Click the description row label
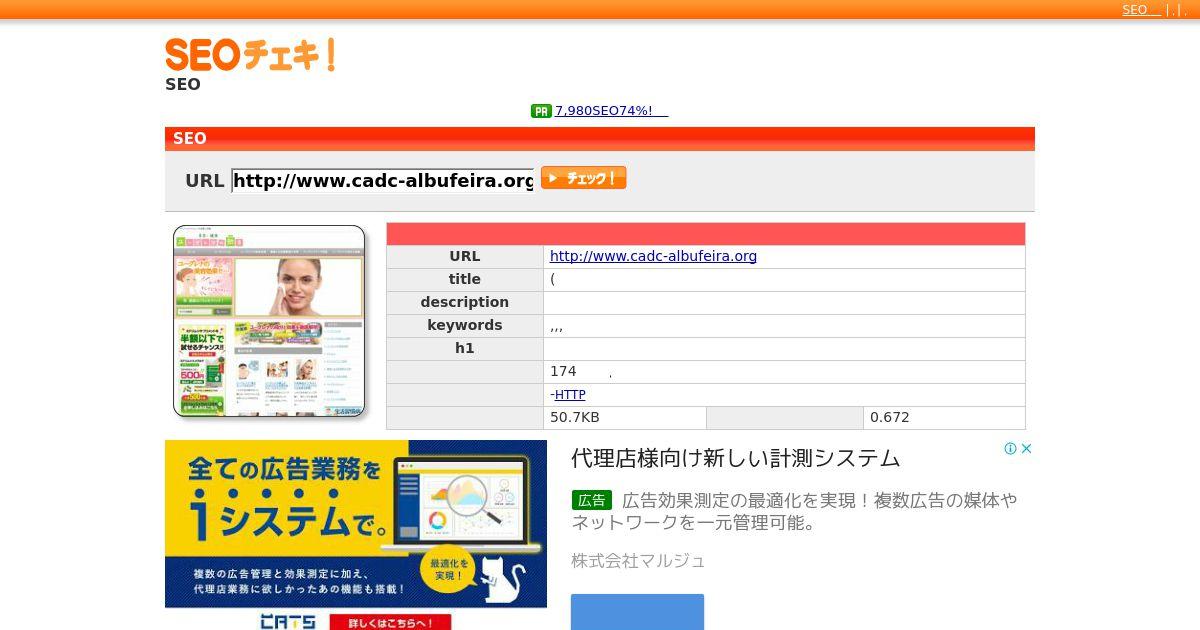1200x630 pixels. point(465,302)
